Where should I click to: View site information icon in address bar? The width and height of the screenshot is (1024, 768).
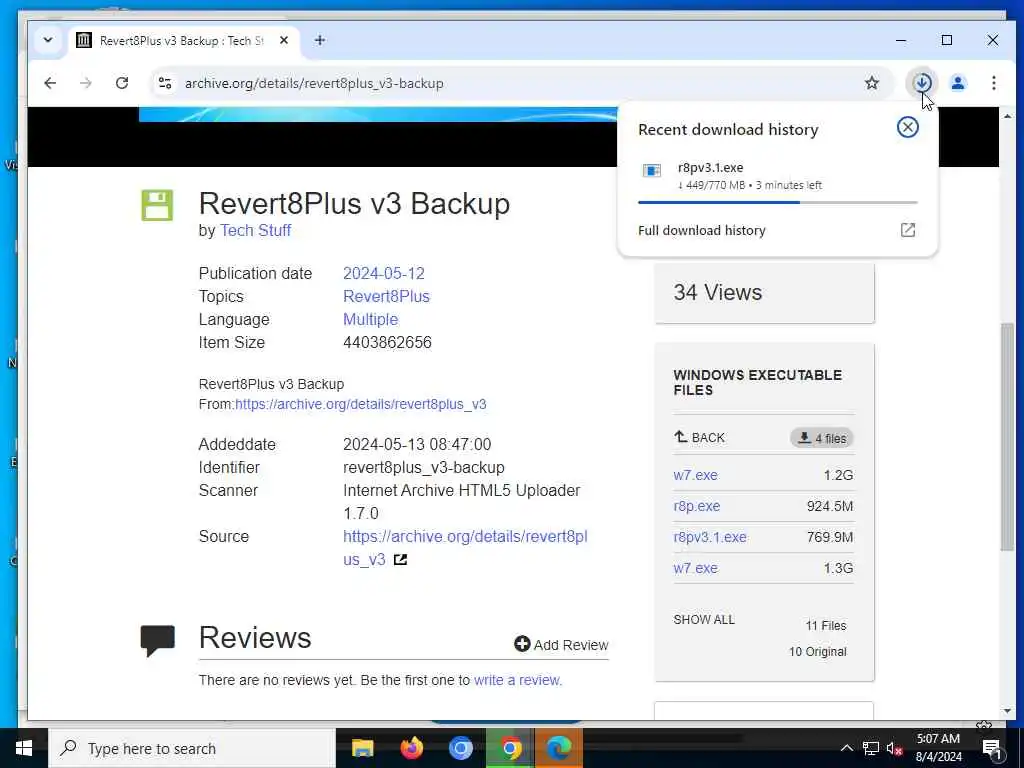165,83
